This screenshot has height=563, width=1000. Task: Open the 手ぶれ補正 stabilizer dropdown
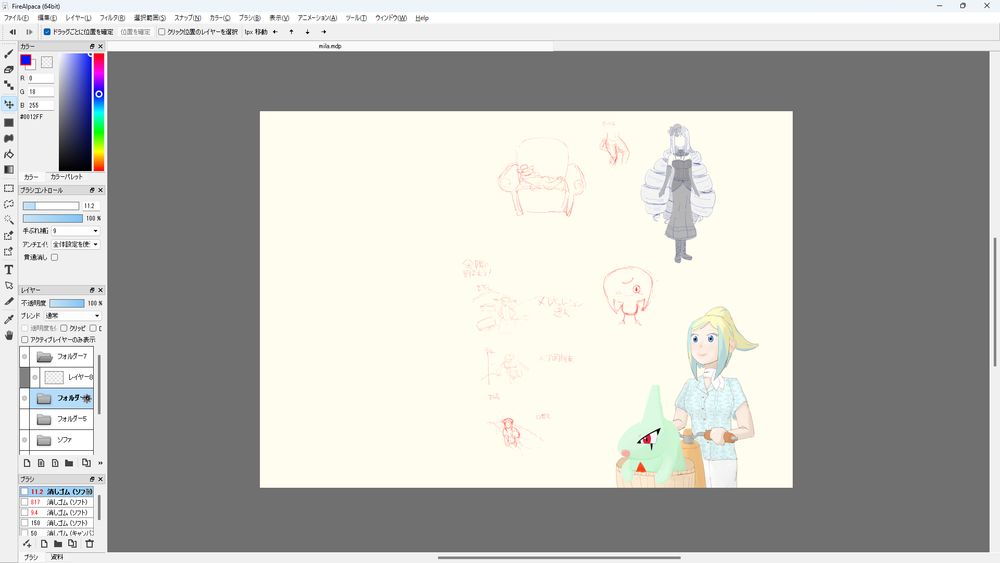[75, 231]
